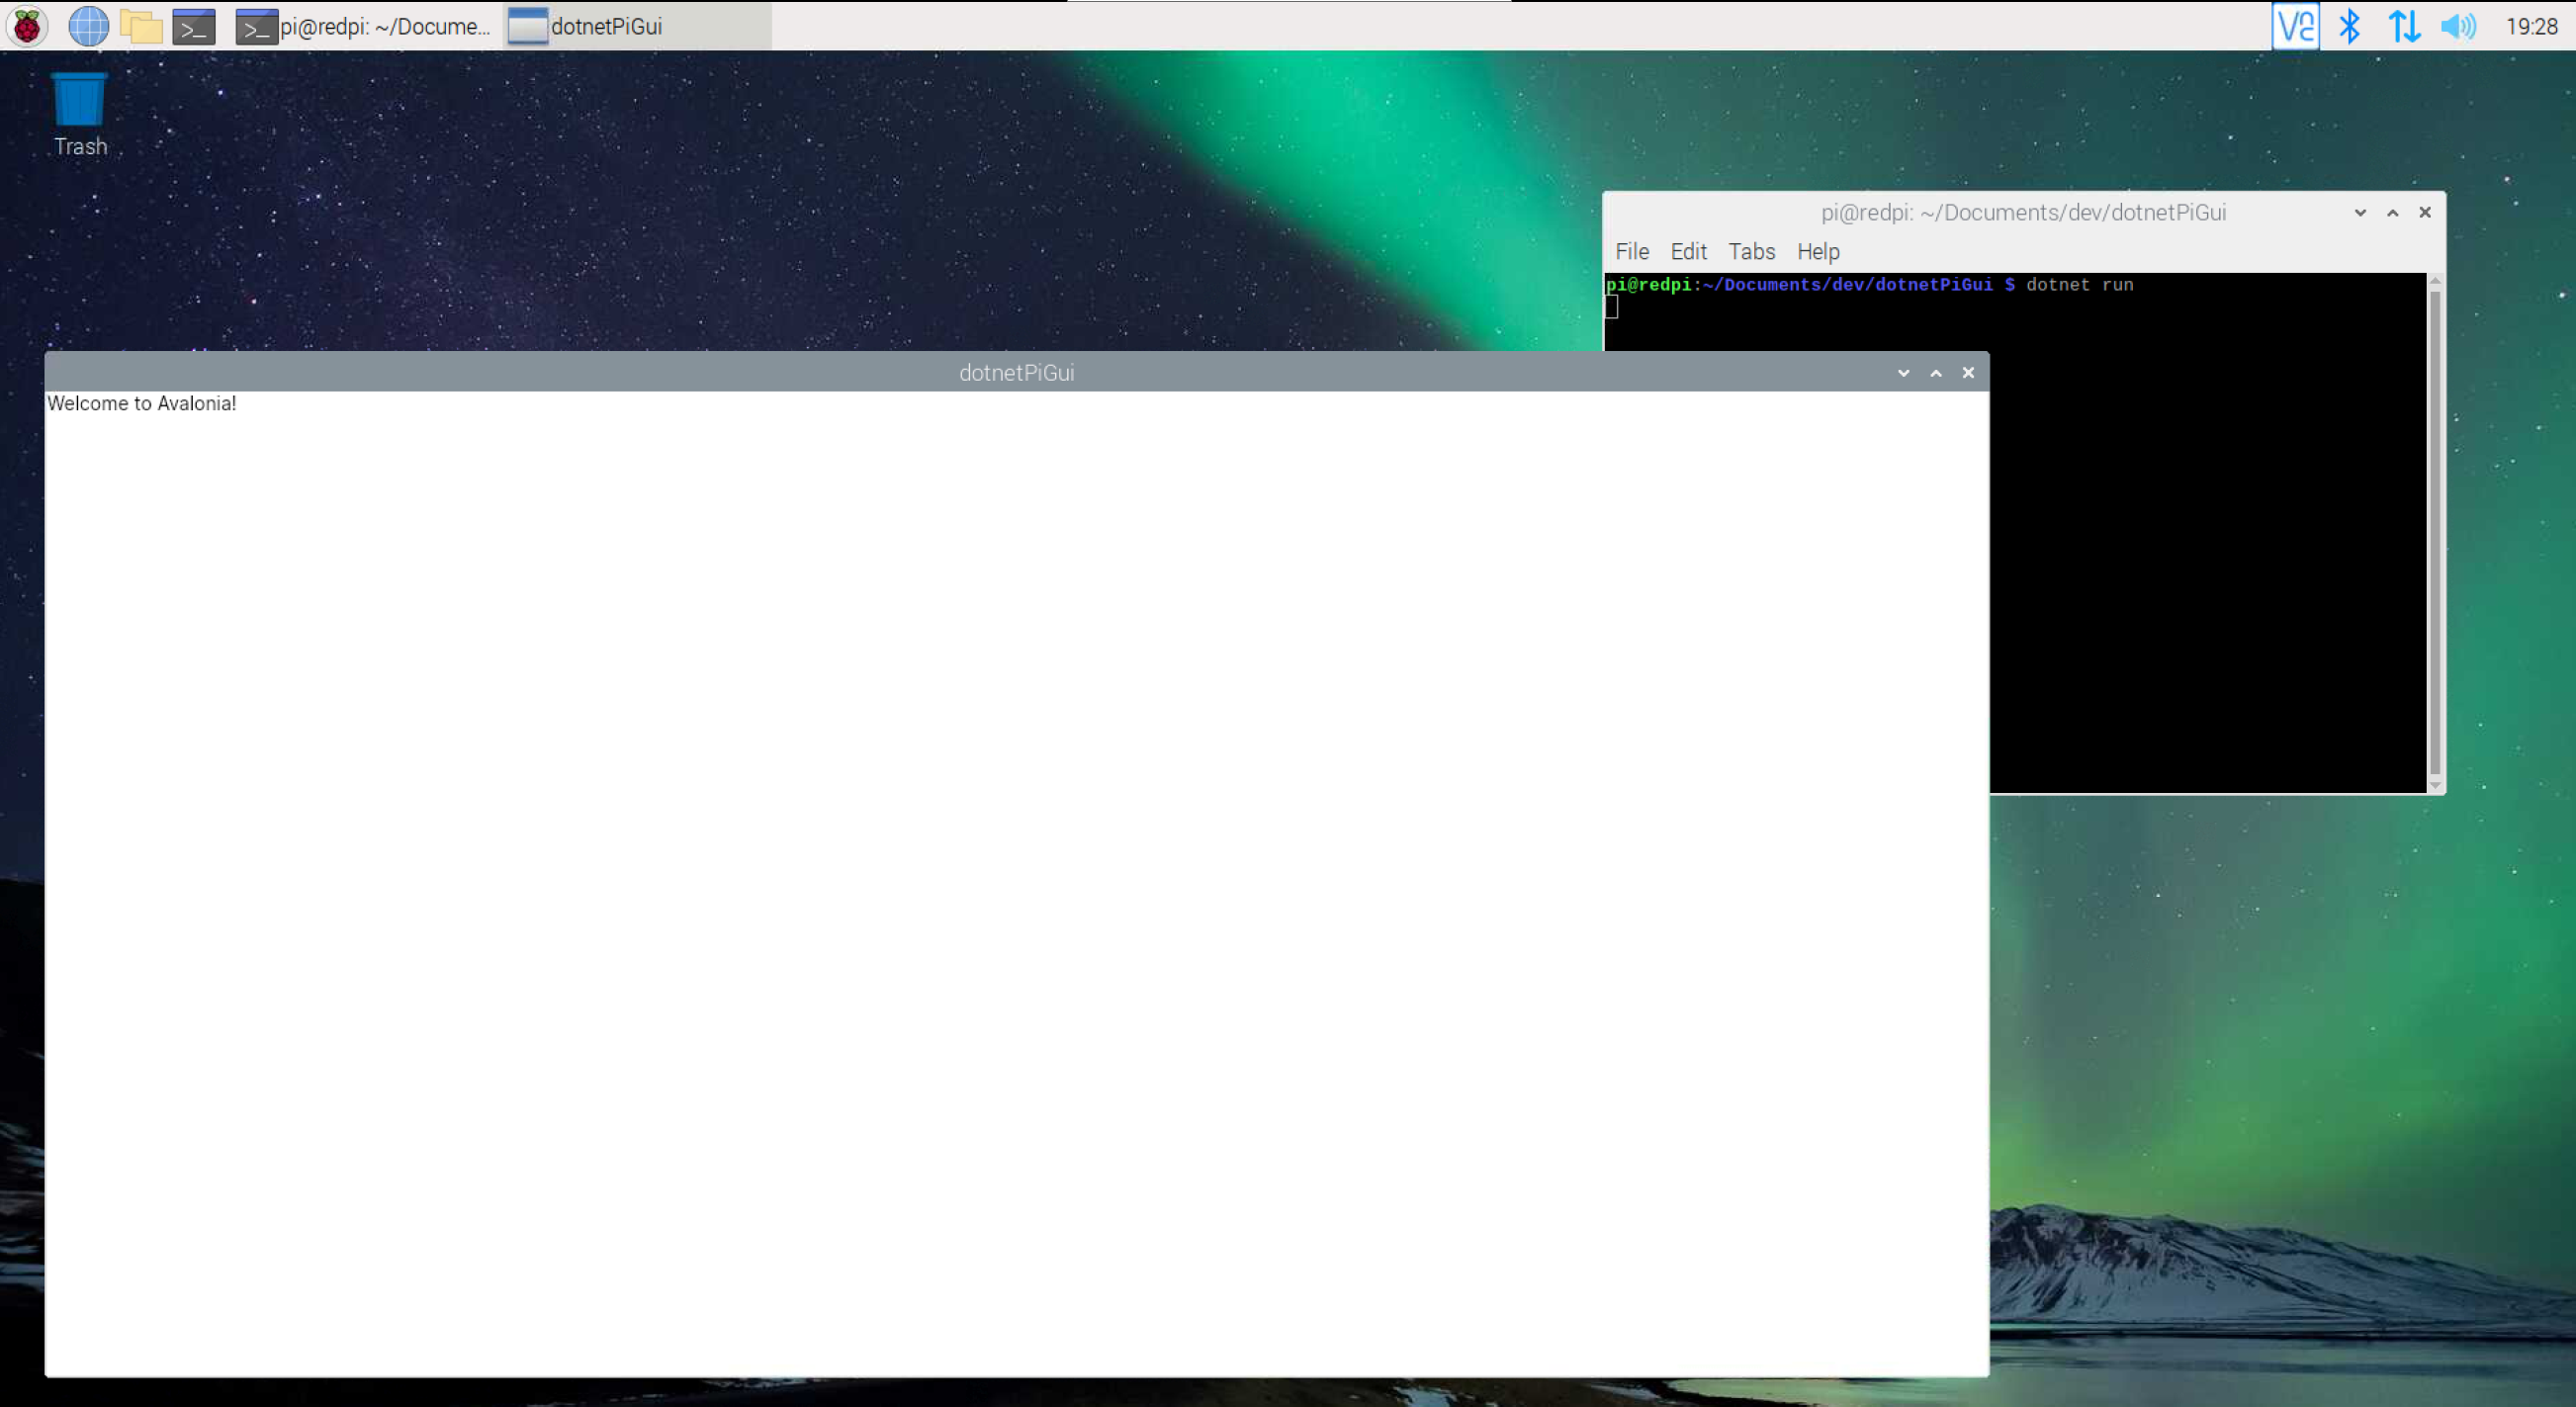The width and height of the screenshot is (2576, 1407).
Task: Open the terminal window's title bar menu arrow
Action: tap(2360, 212)
